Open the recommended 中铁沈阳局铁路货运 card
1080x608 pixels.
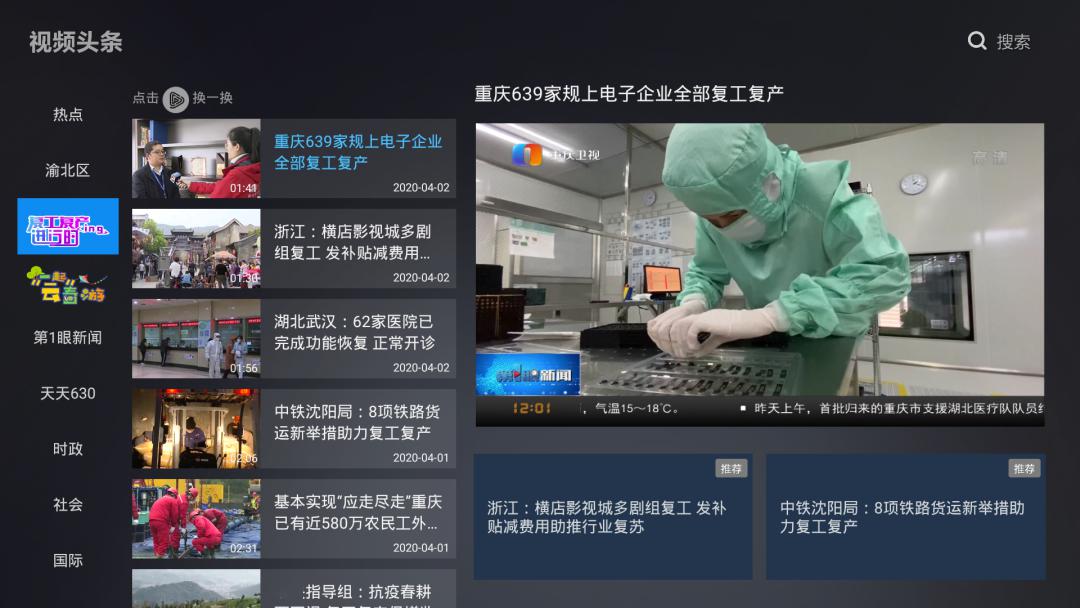tap(904, 515)
